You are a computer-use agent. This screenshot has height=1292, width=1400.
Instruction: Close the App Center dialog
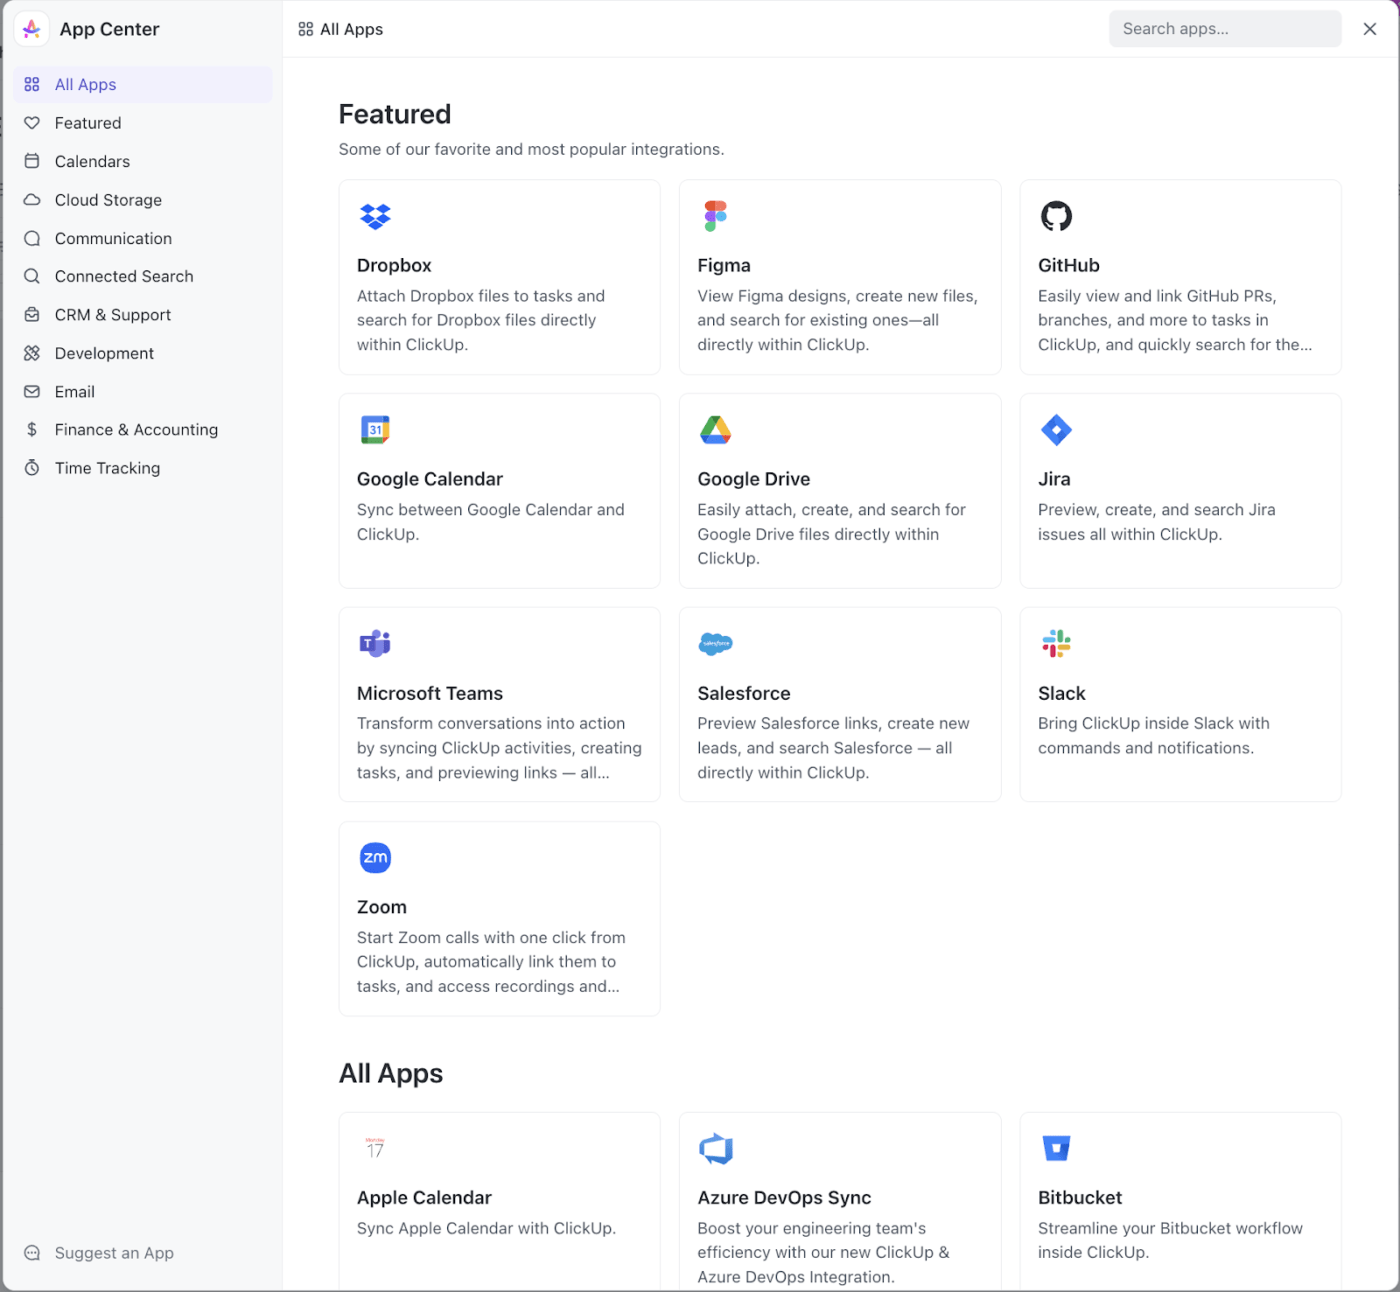(1370, 29)
